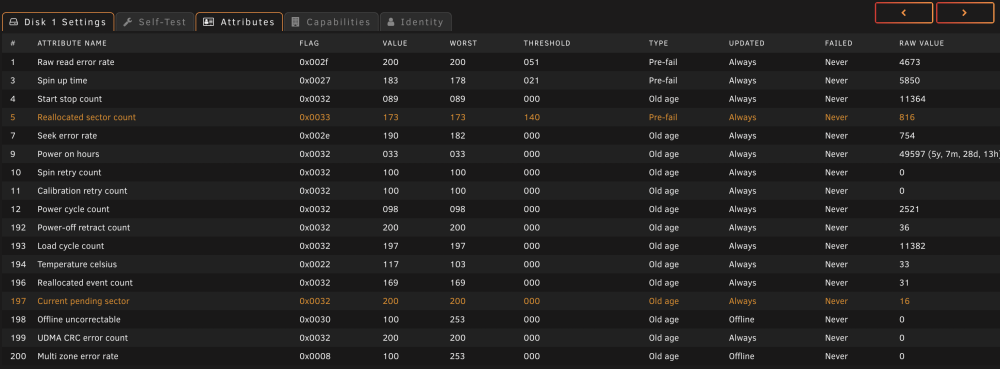Screen dimensions: 1000x369
Task: Click the Type column header
Action: pyautogui.click(x=658, y=43)
